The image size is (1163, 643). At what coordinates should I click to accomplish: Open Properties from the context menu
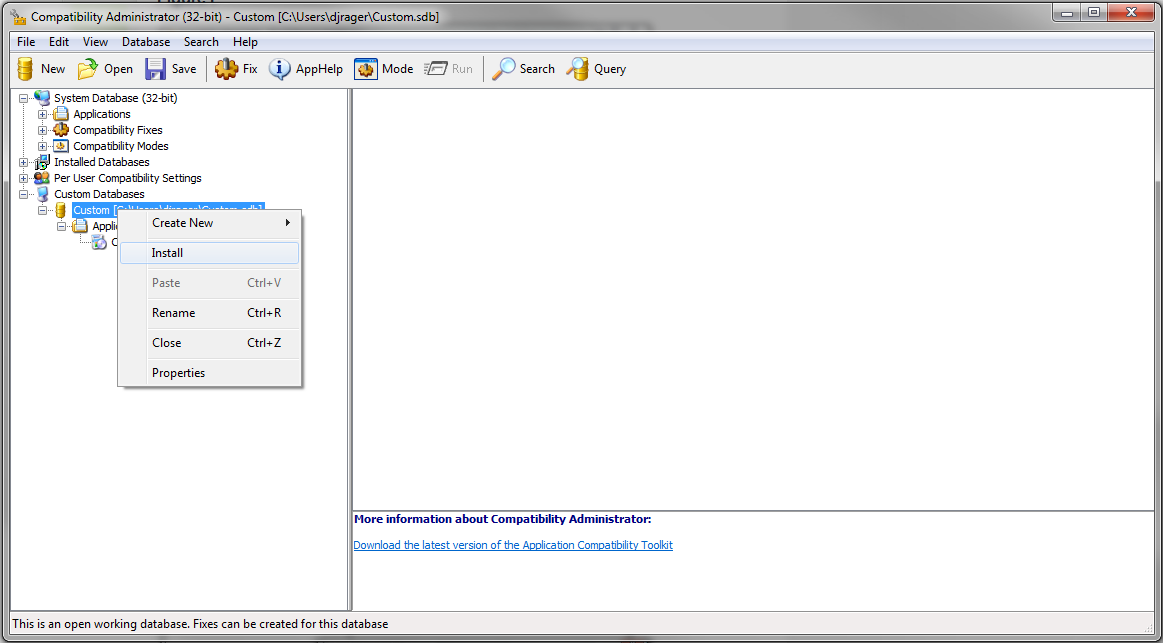[x=209, y=373]
